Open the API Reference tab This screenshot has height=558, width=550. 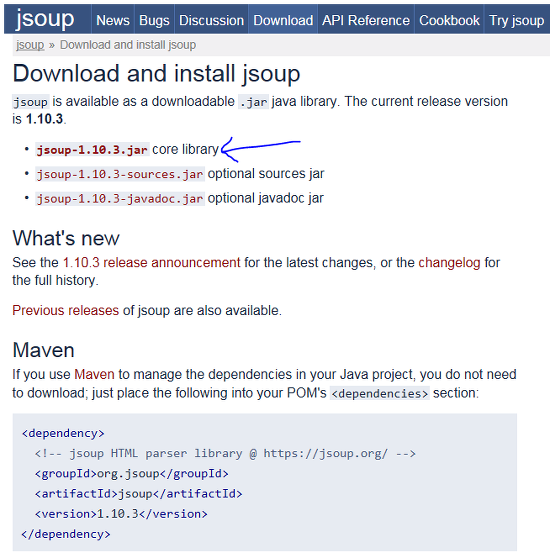click(x=366, y=20)
